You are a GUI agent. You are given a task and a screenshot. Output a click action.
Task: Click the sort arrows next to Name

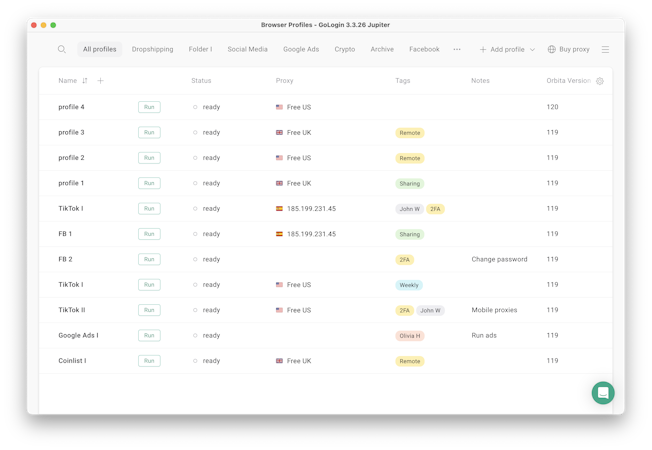click(85, 81)
